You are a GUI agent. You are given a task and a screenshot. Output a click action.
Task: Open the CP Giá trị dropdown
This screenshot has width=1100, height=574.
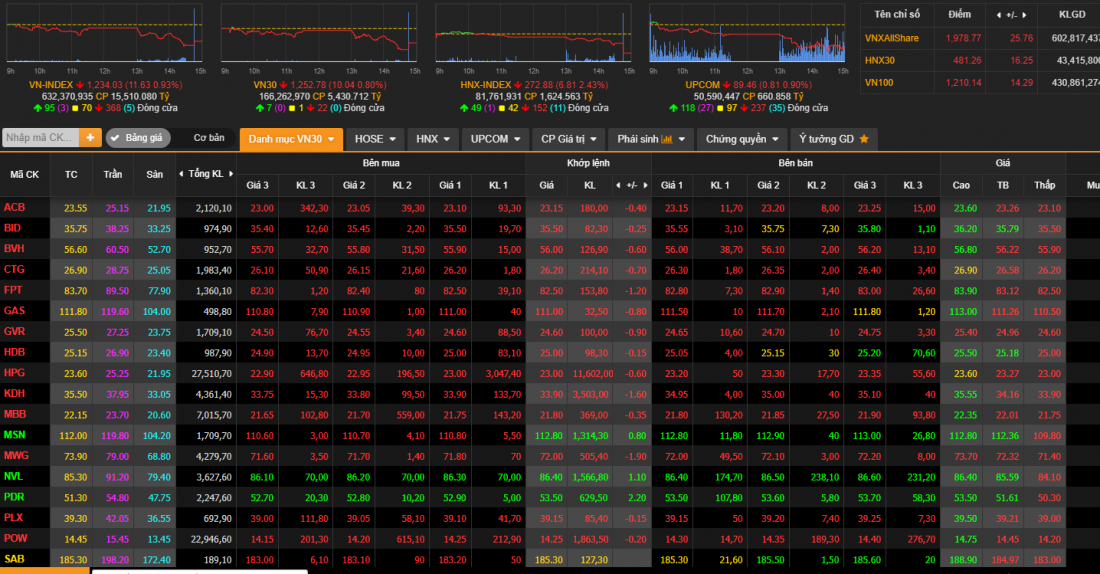(568, 139)
